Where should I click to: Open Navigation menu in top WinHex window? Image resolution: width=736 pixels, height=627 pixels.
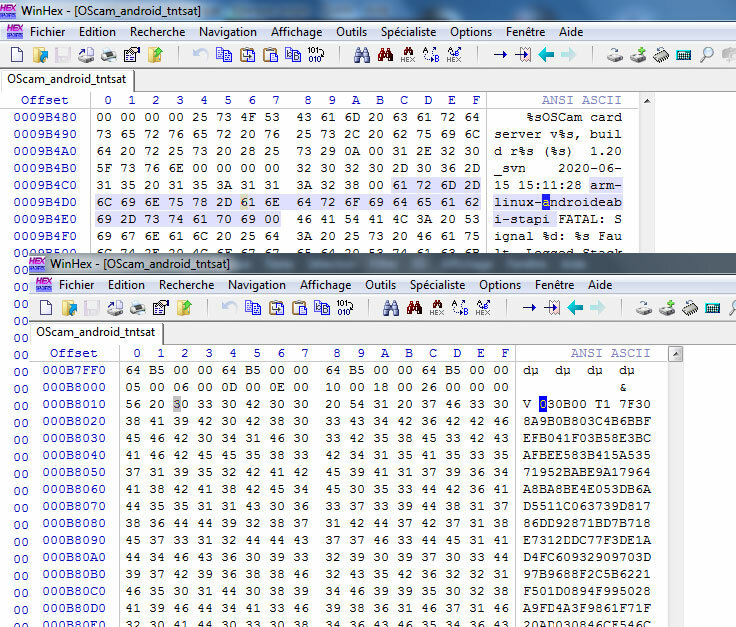point(228,32)
